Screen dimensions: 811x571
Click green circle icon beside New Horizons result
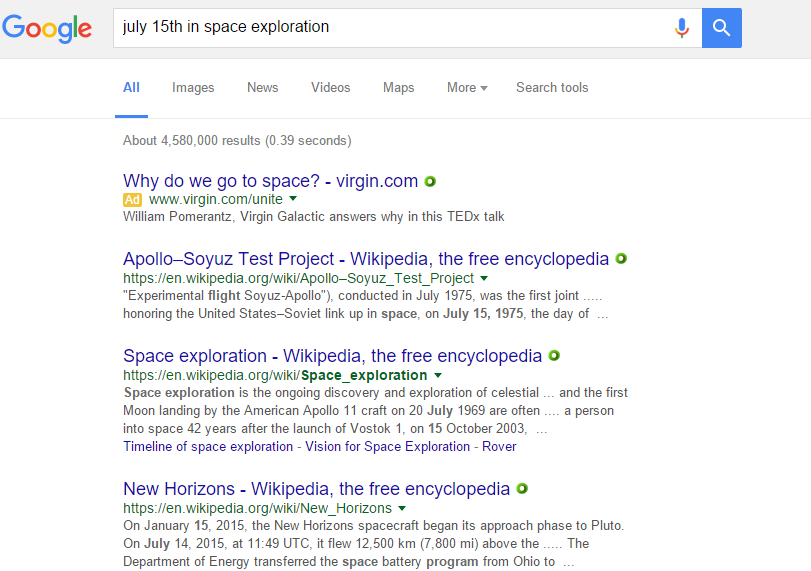[522, 489]
